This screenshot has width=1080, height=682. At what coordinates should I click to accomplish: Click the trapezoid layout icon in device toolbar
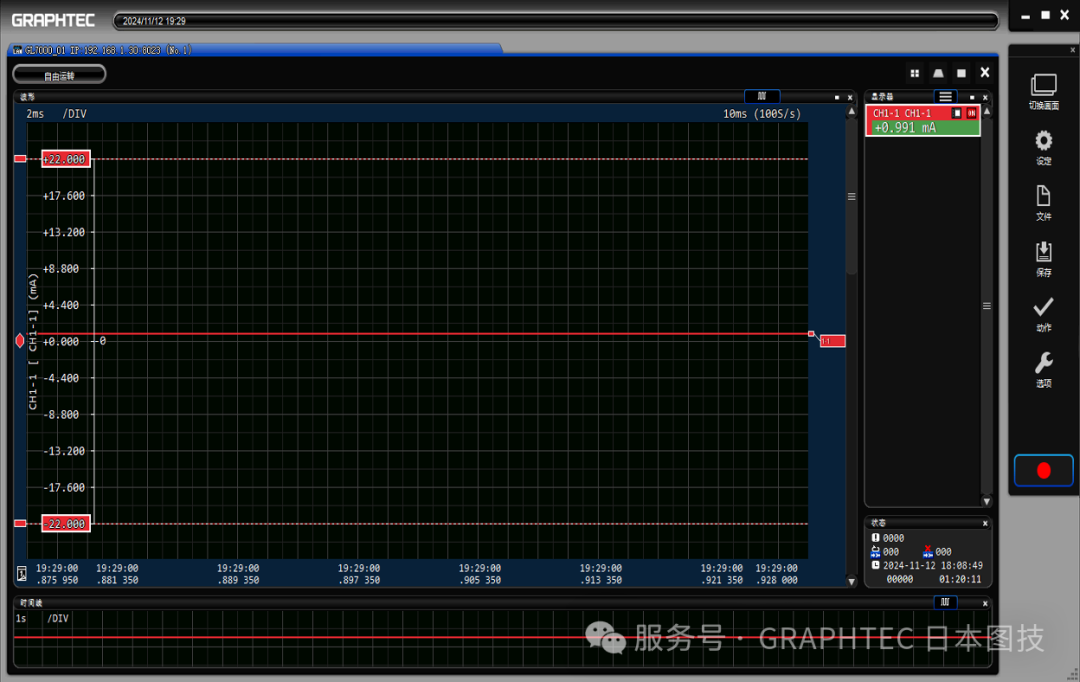click(938, 73)
